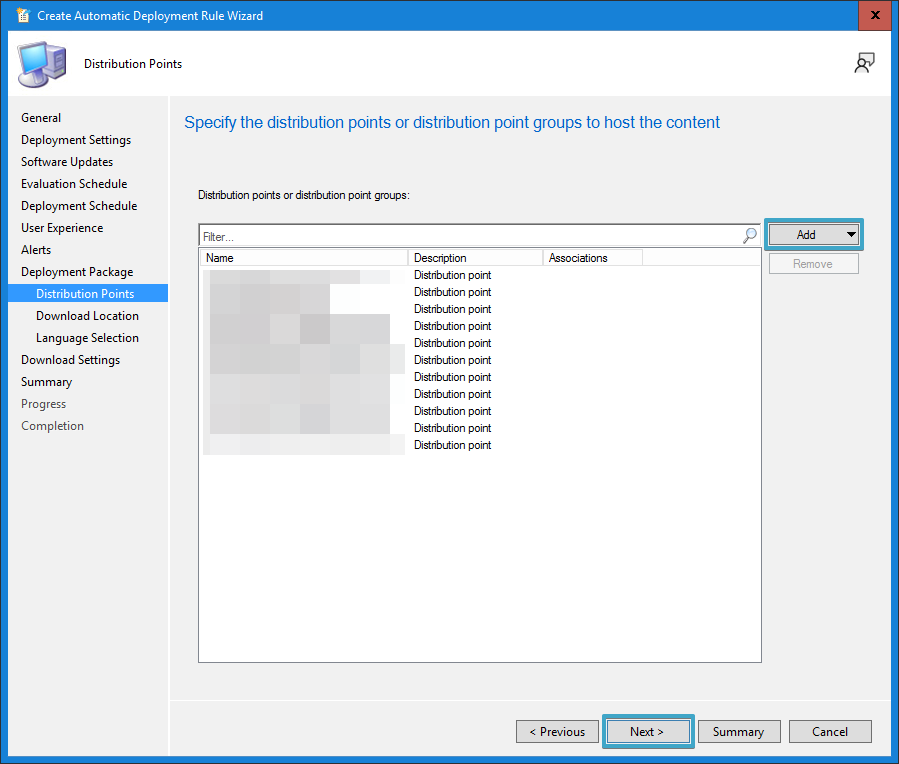Go to the Download Location step
This screenshot has width=899, height=764.
87,315
